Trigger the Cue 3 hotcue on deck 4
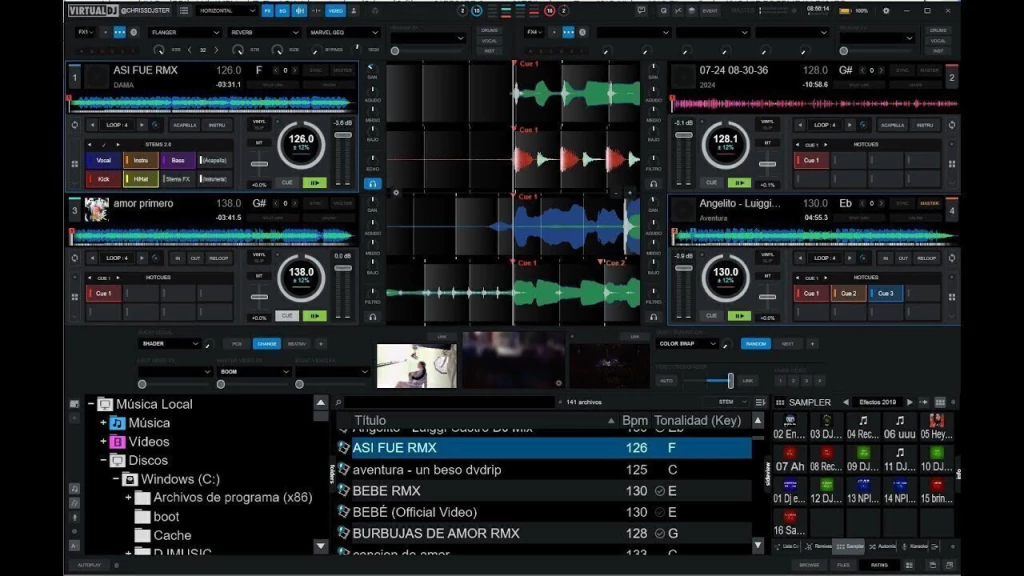 coord(885,294)
